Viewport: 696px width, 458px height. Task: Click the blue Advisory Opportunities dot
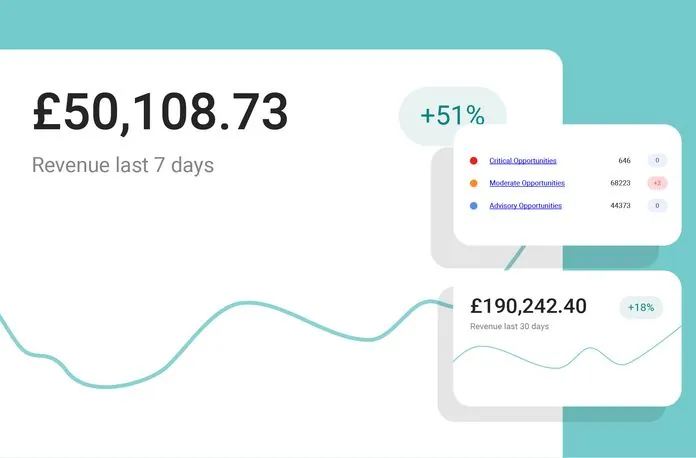coord(473,206)
